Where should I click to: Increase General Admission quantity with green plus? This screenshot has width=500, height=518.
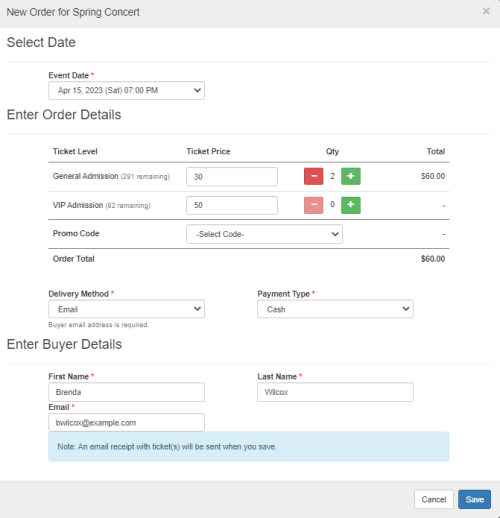(351, 176)
